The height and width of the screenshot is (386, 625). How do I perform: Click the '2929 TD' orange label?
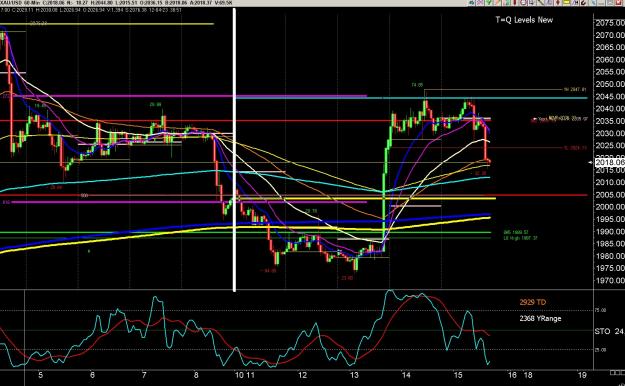[533, 302]
